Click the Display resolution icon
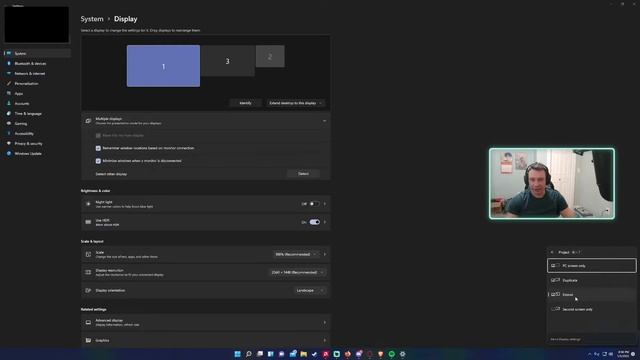The height and width of the screenshot is (360, 640). 88,272
